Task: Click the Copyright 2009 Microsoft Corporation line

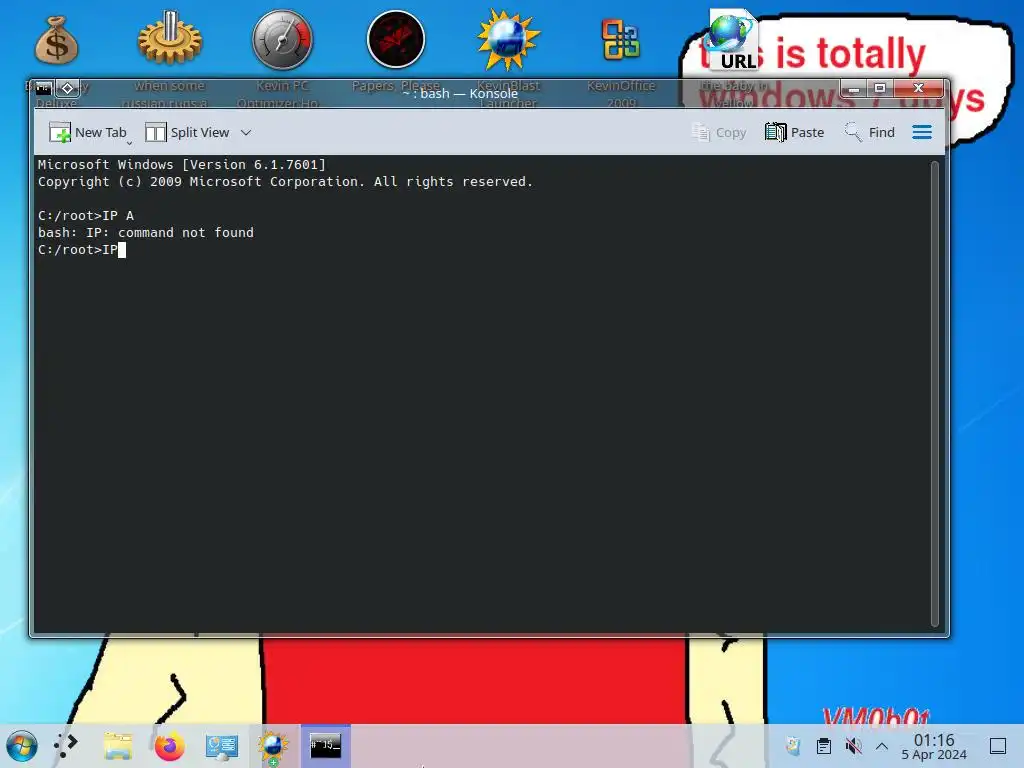Action: tap(285, 182)
